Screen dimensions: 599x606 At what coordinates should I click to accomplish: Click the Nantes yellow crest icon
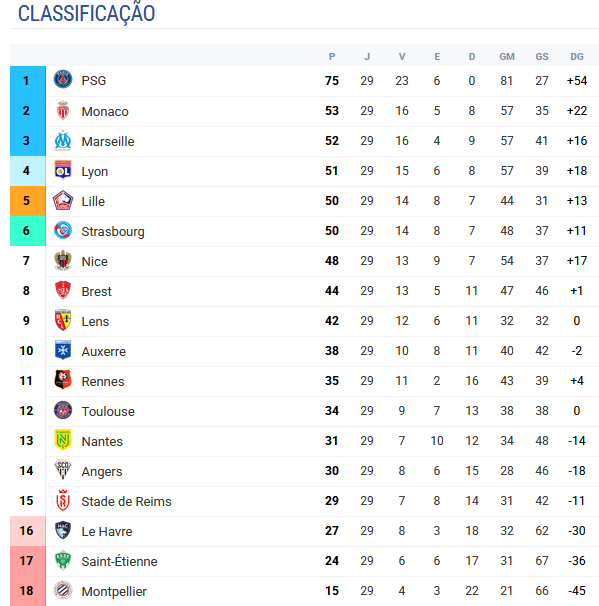(63, 440)
